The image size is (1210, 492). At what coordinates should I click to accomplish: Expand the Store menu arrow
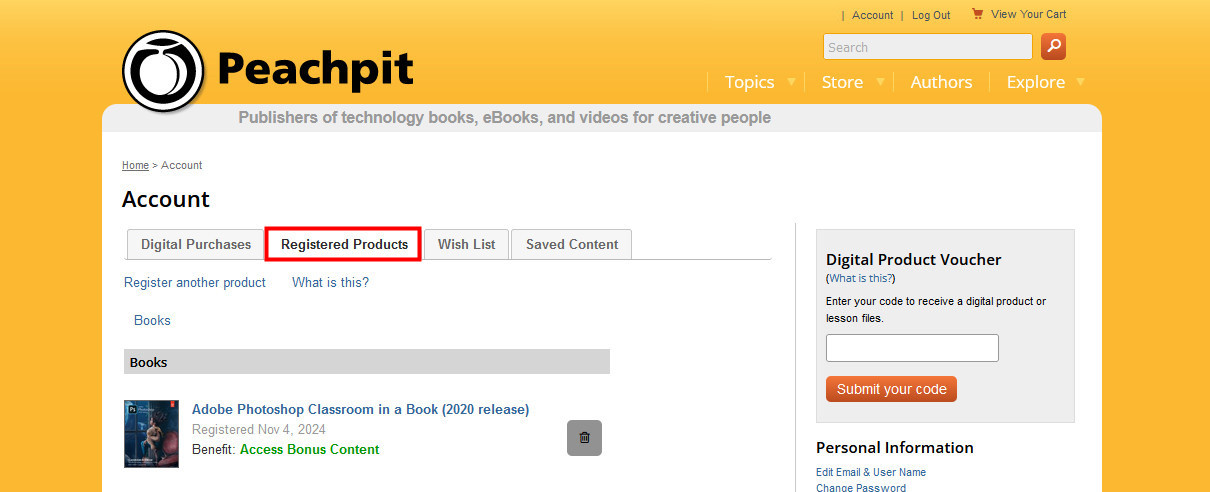[x=880, y=82]
